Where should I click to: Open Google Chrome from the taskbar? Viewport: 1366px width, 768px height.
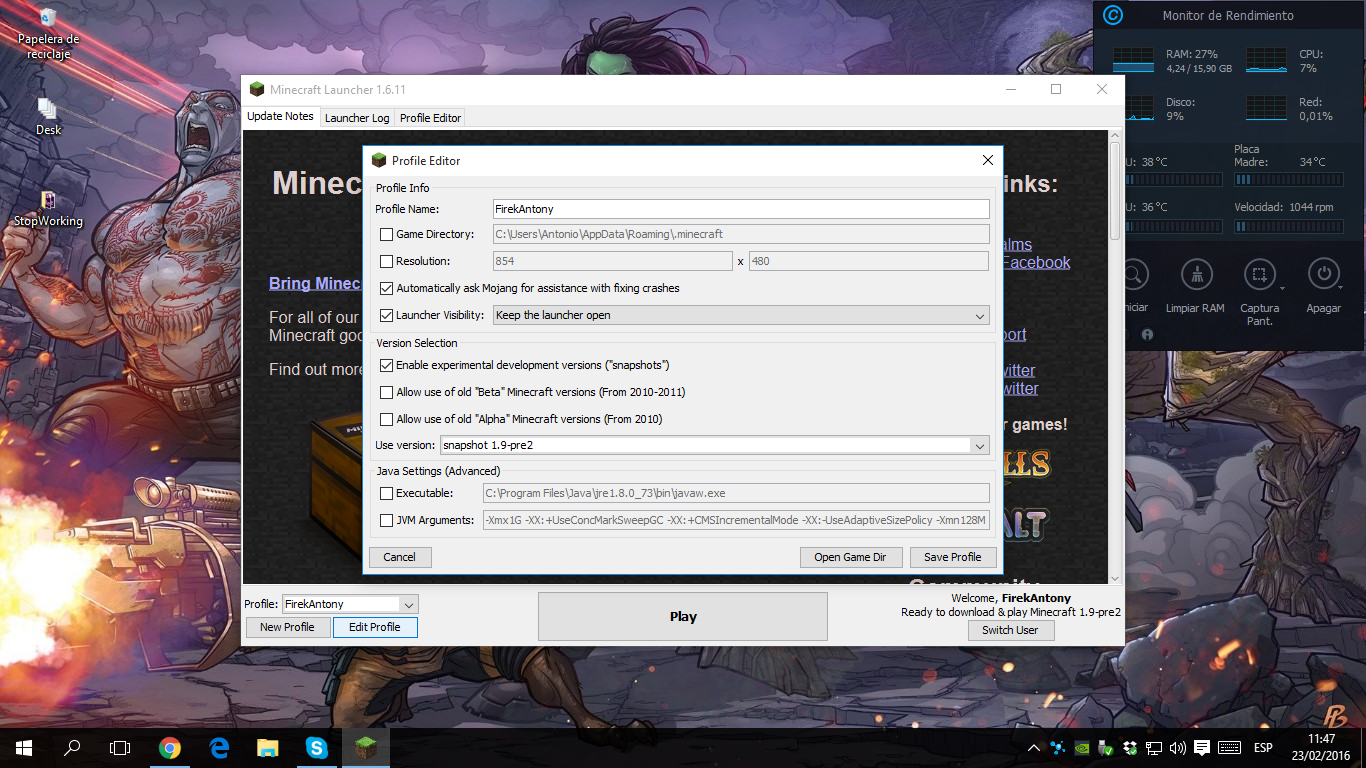[170, 747]
